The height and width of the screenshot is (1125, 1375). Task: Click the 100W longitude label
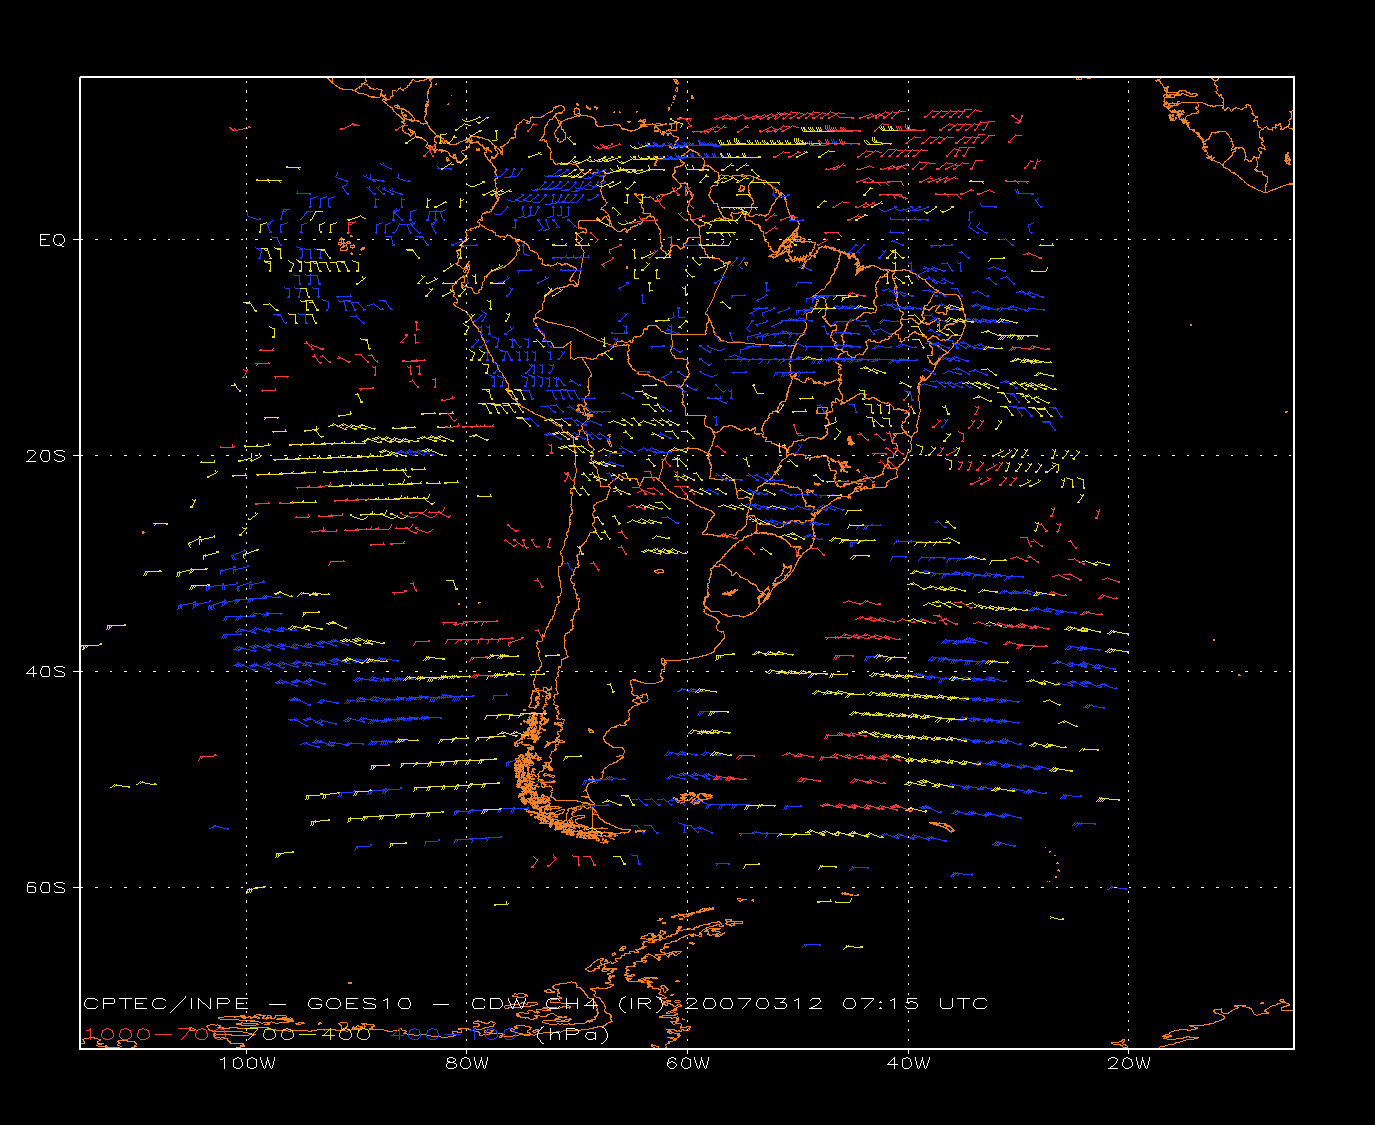pos(247,1064)
